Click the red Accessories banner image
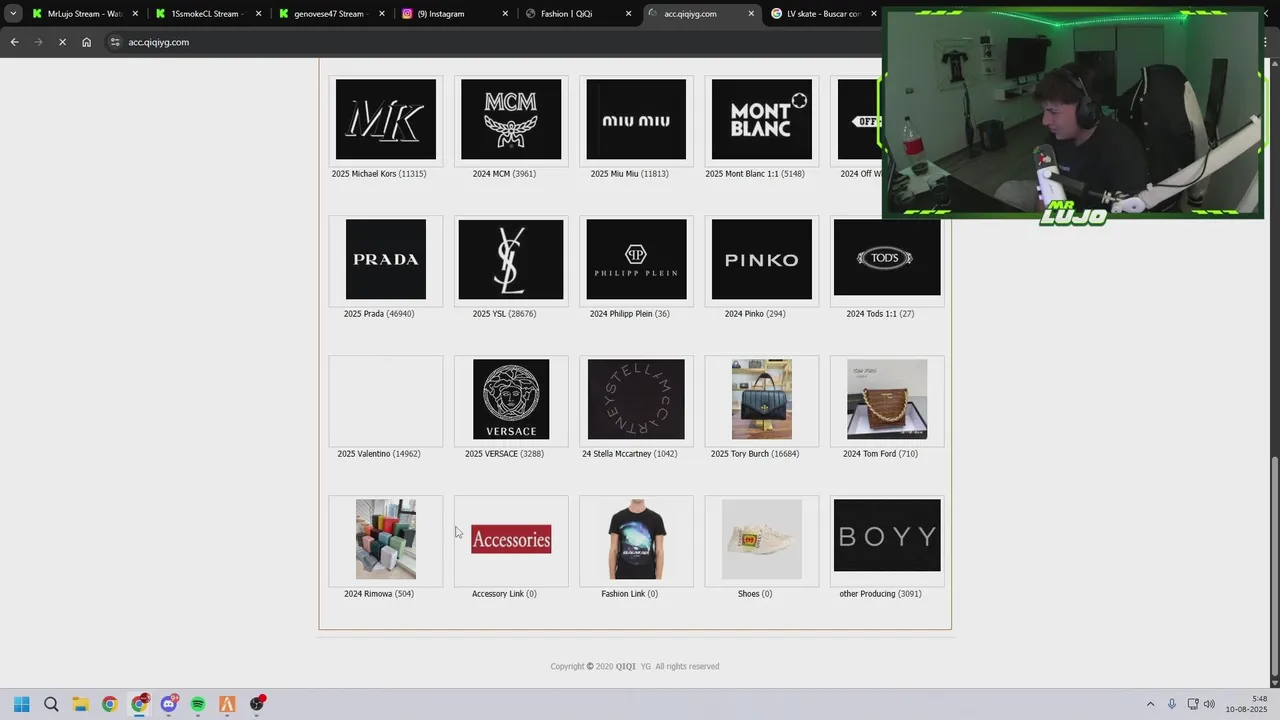Screen dimensions: 1280x720 [x=511, y=539]
